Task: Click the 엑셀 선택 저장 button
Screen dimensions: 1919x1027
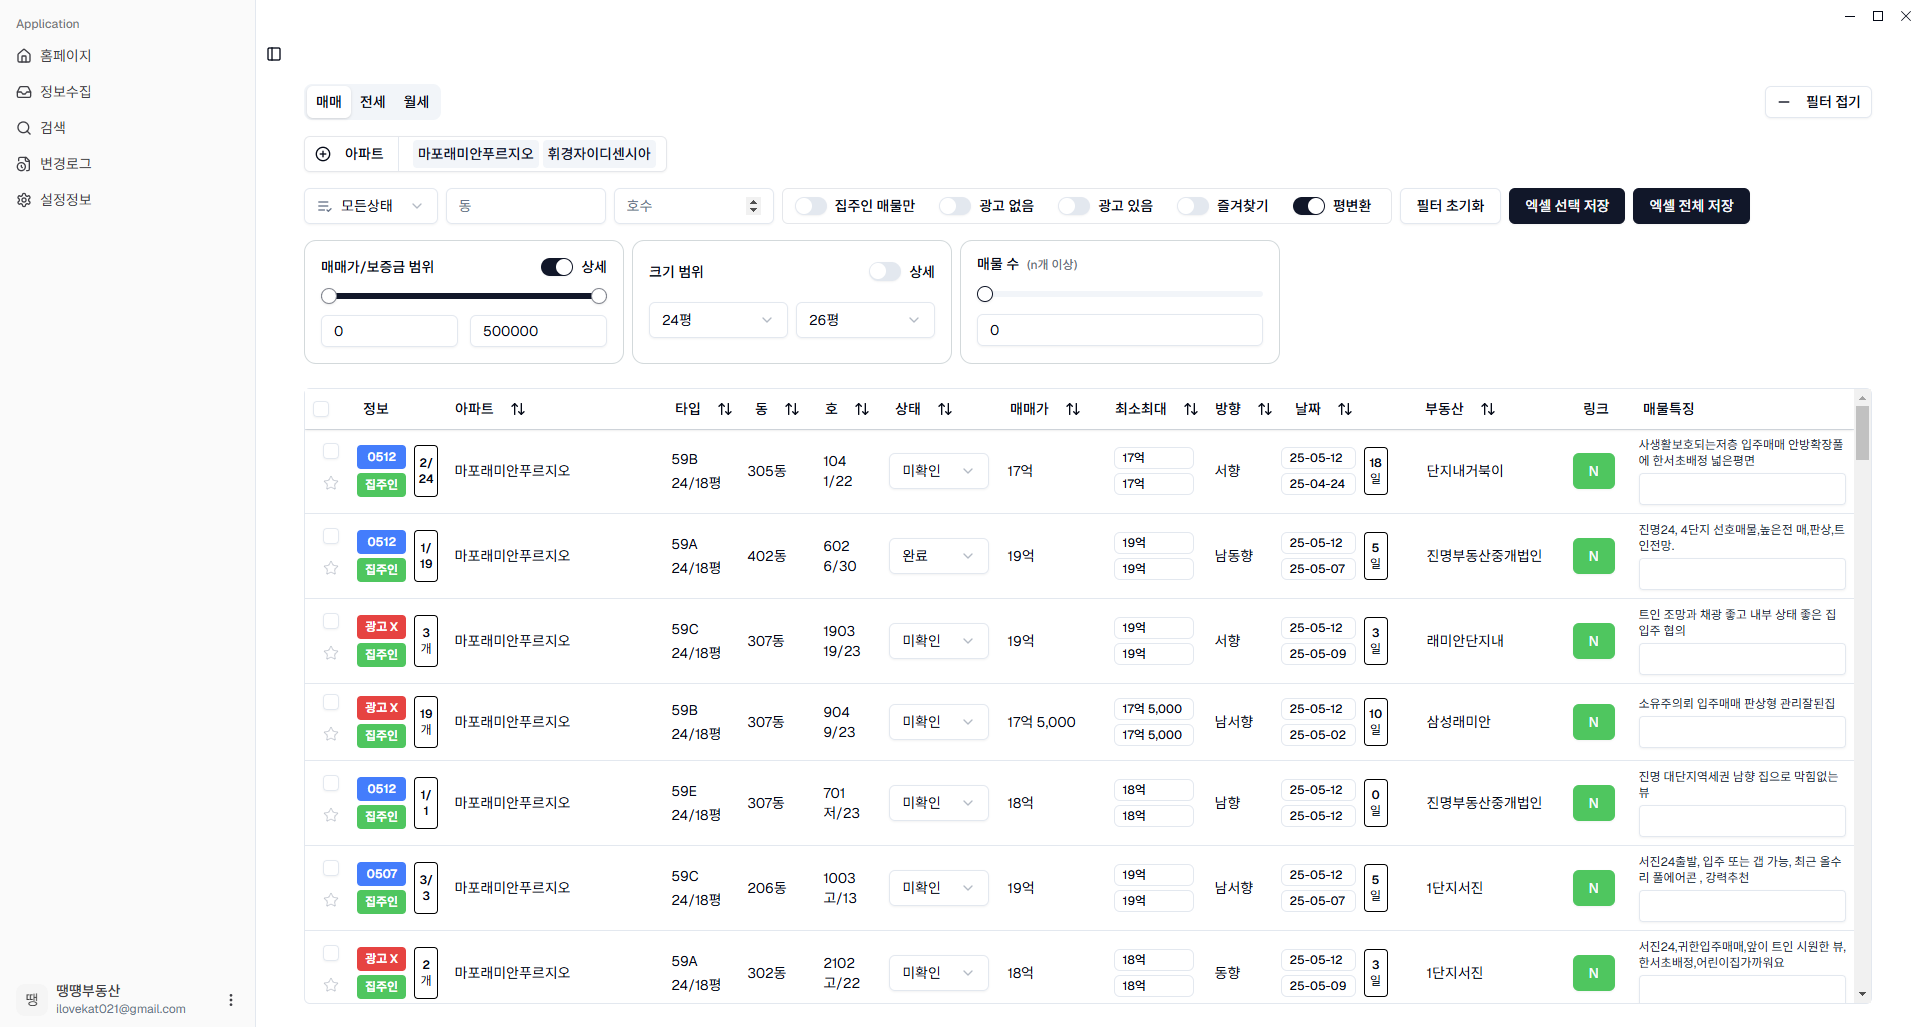Action: pos(1567,206)
